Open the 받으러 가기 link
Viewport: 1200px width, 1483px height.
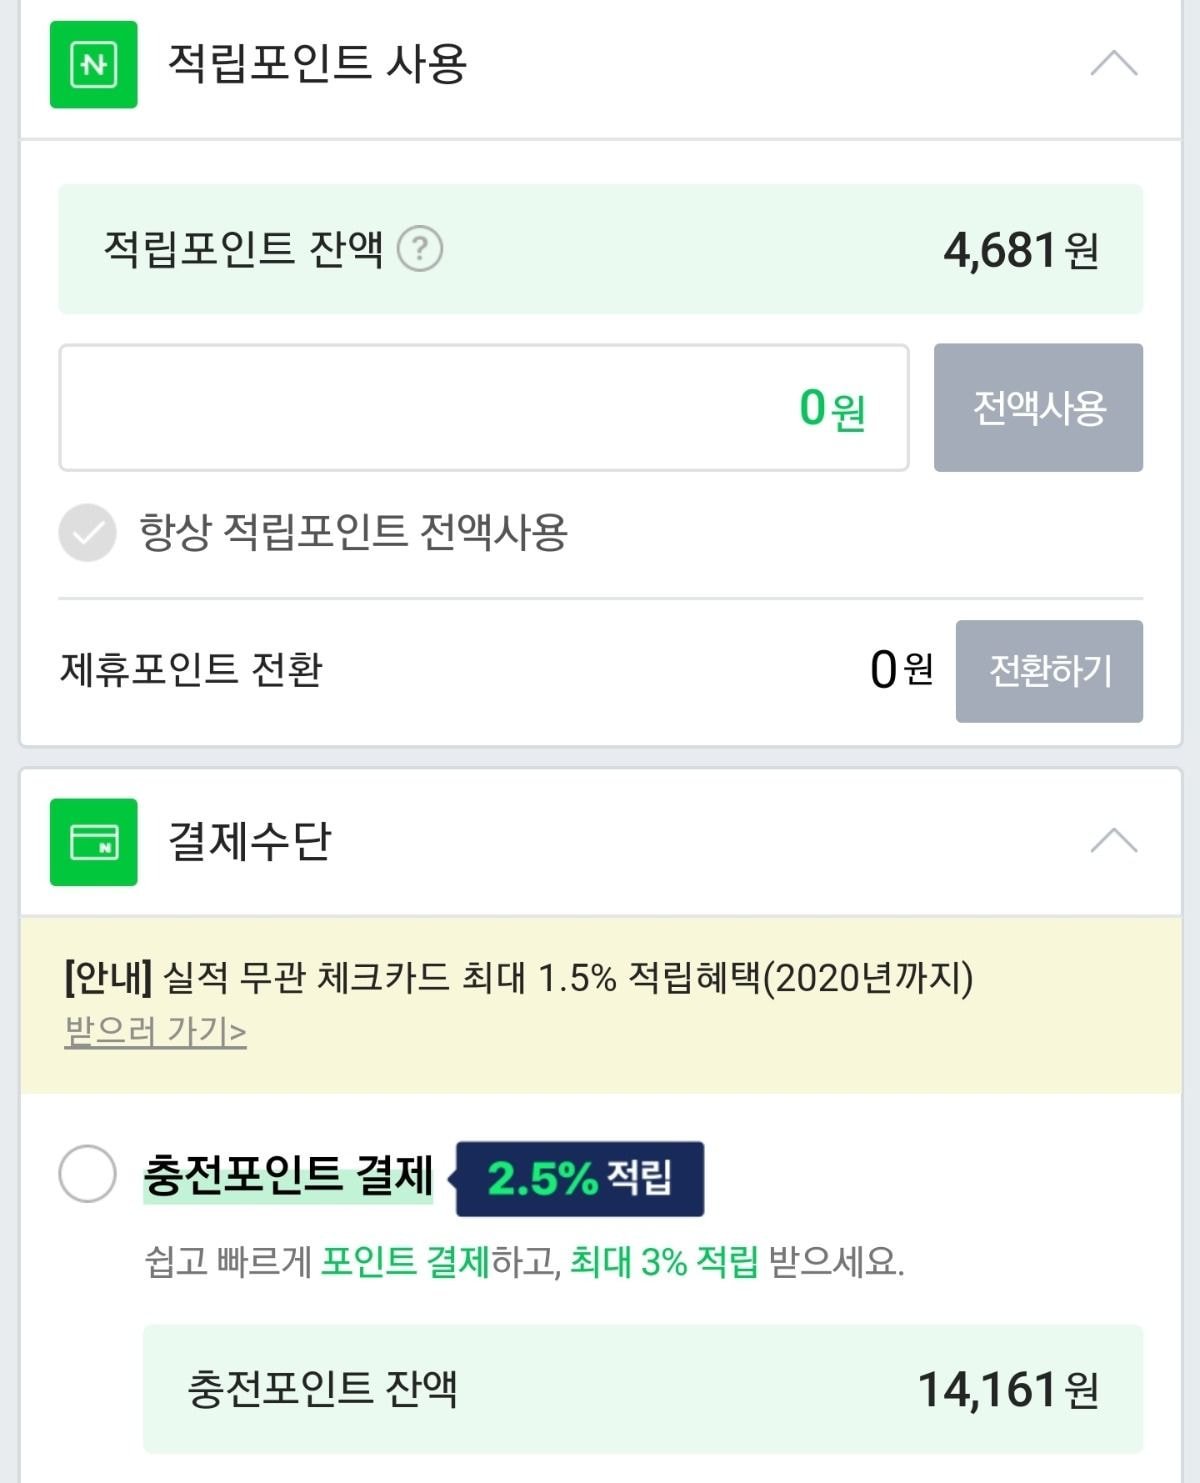pos(155,1031)
